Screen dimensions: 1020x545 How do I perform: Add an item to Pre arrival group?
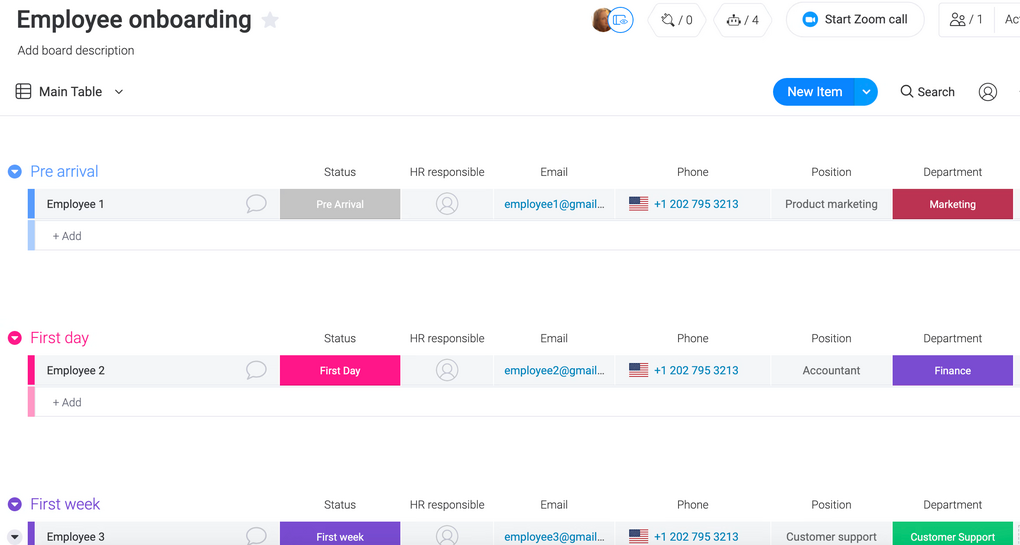pyautogui.click(x=67, y=236)
